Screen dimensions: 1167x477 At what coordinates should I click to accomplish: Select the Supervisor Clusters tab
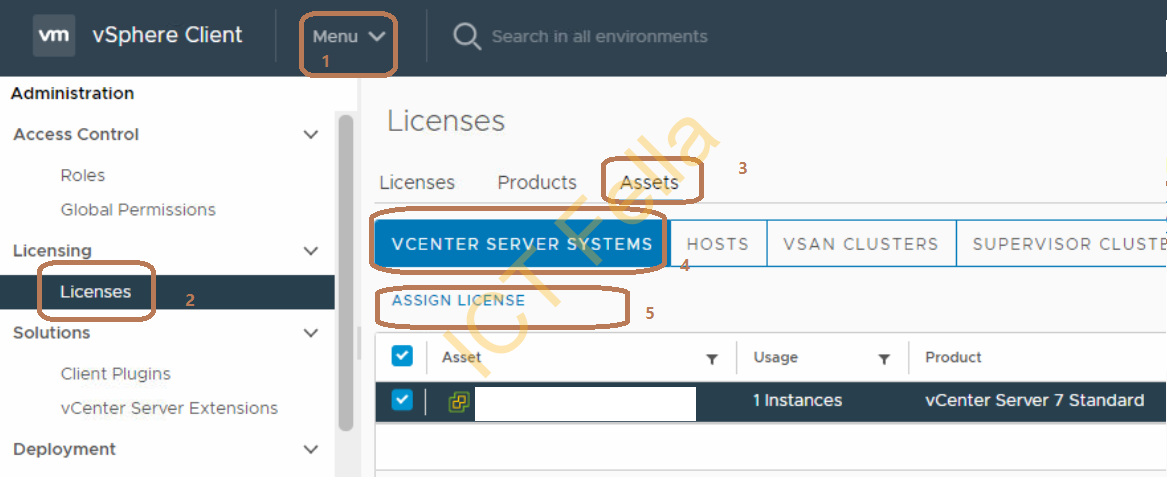tap(1061, 243)
